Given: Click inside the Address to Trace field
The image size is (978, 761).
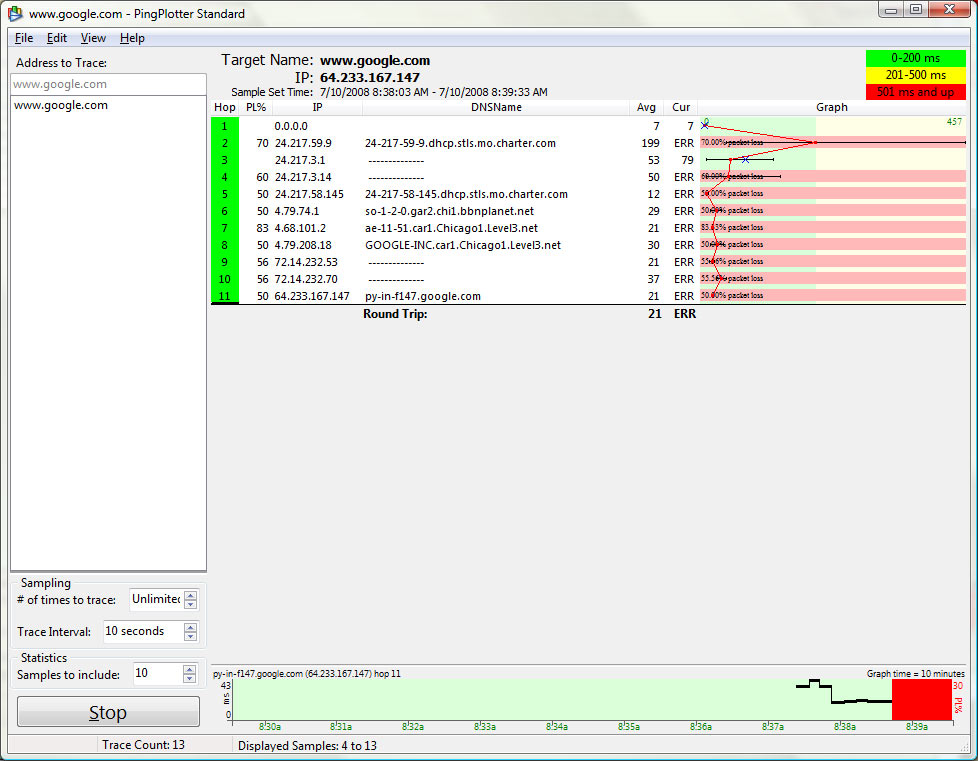Looking at the screenshot, I should [107, 84].
